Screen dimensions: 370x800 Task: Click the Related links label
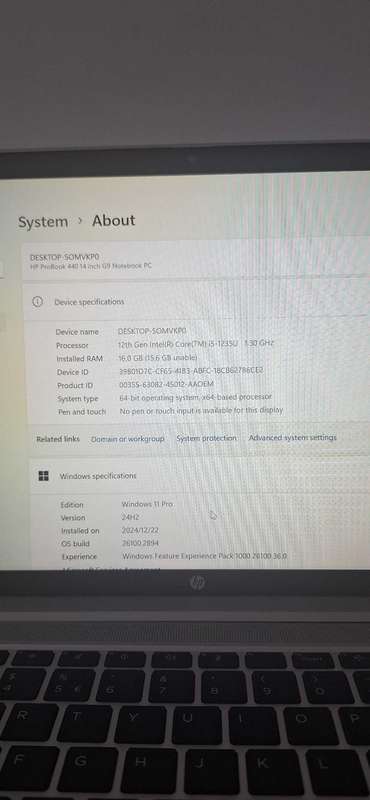pyautogui.click(x=58, y=439)
